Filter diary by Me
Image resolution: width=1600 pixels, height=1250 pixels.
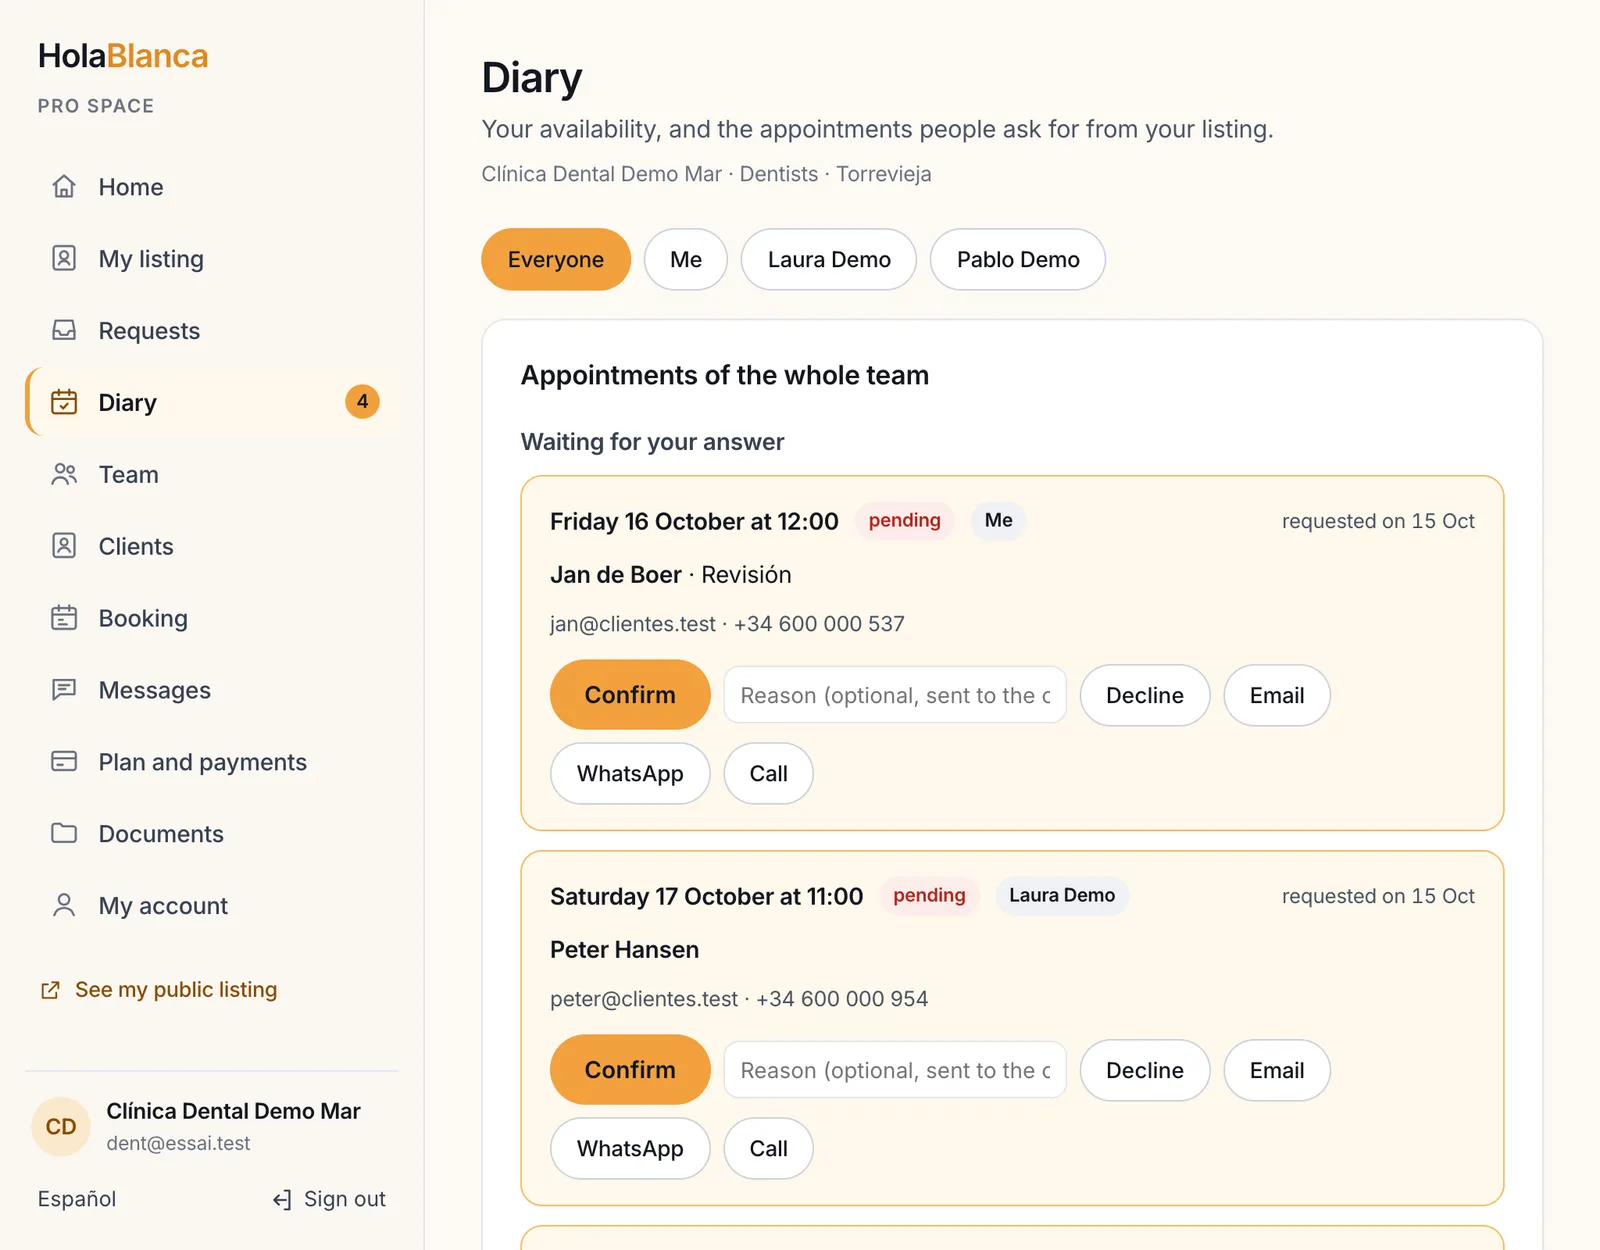pyautogui.click(x=686, y=260)
